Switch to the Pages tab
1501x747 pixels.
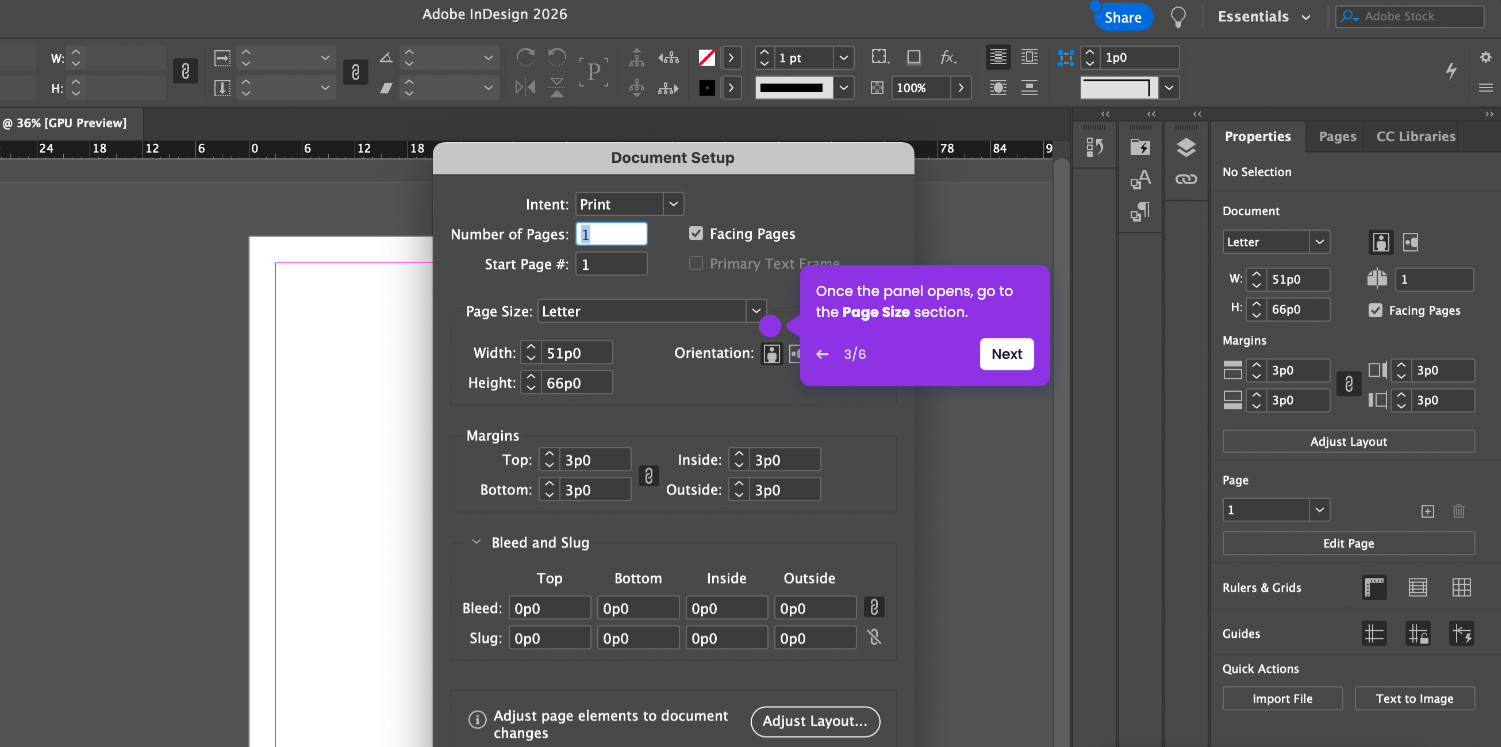(1337, 136)
